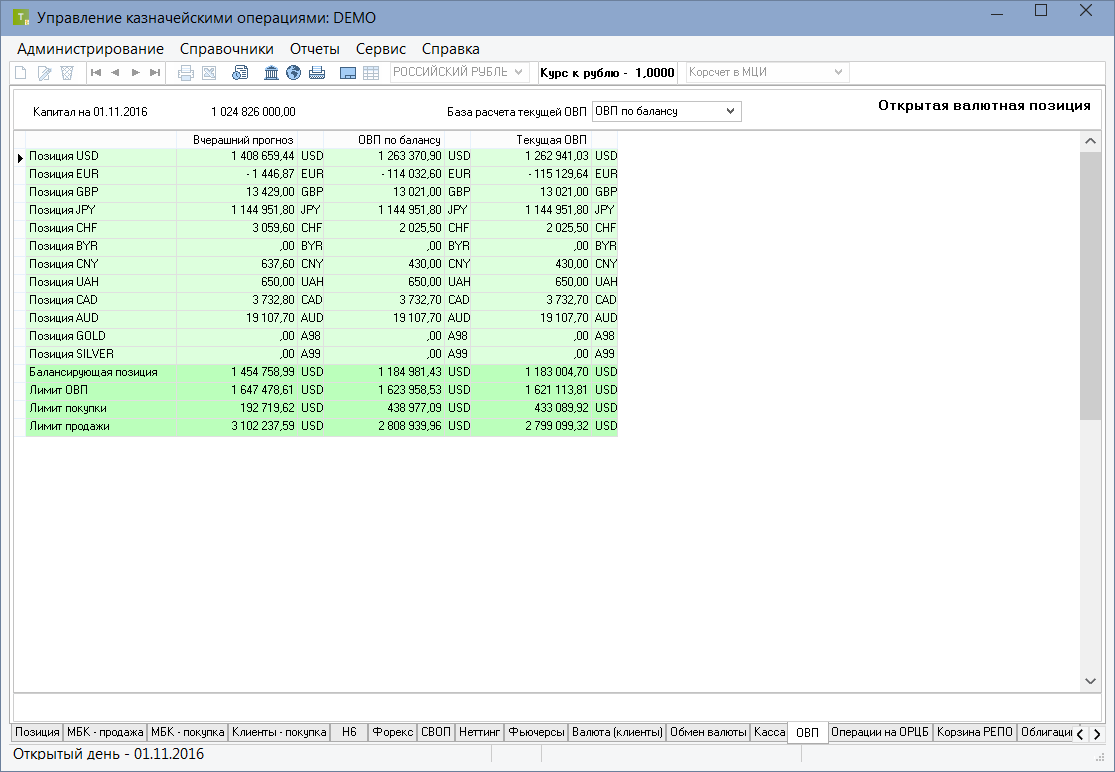Click the table grid toolbar icon
Screen dimensions: 1115x772
[371, 73]
